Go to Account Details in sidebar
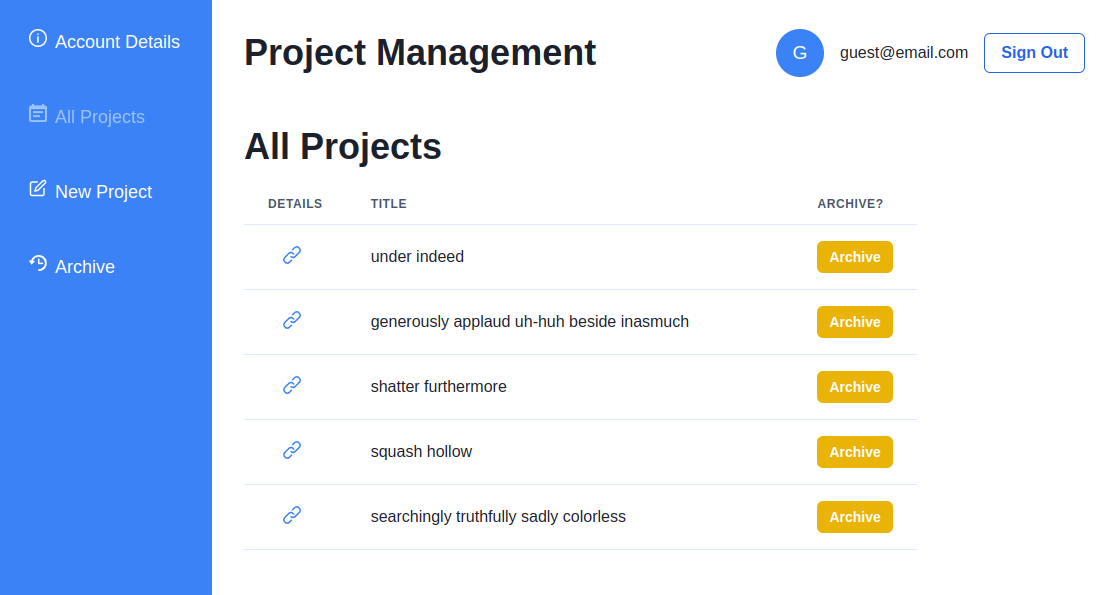This screenshot has height=595, width=1102. tap(117, 42)
